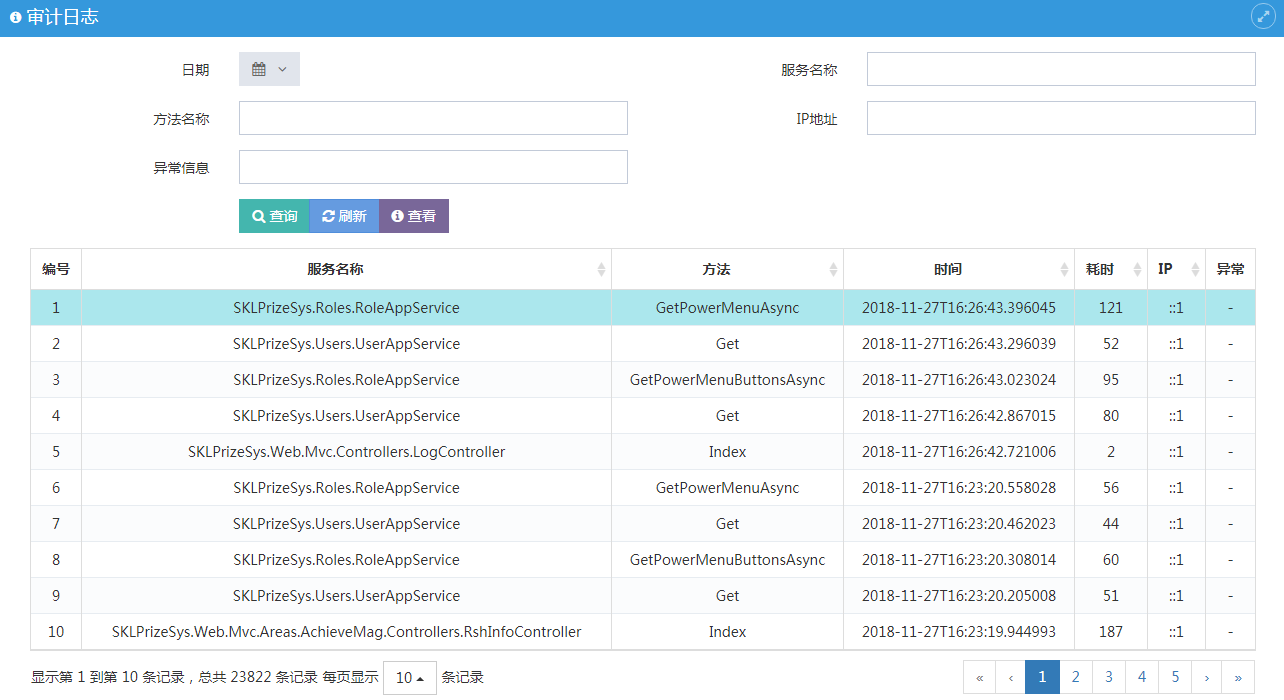Viewport: 1284px width, 700px height.
Task: Select page 1 in pagination
Action: pos(1042,677)
